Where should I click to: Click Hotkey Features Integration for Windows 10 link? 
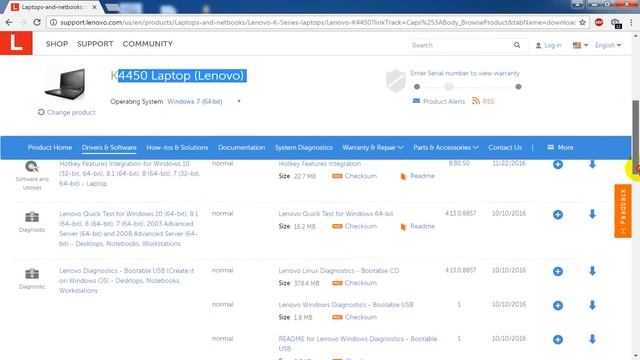(x=130, y=173)
